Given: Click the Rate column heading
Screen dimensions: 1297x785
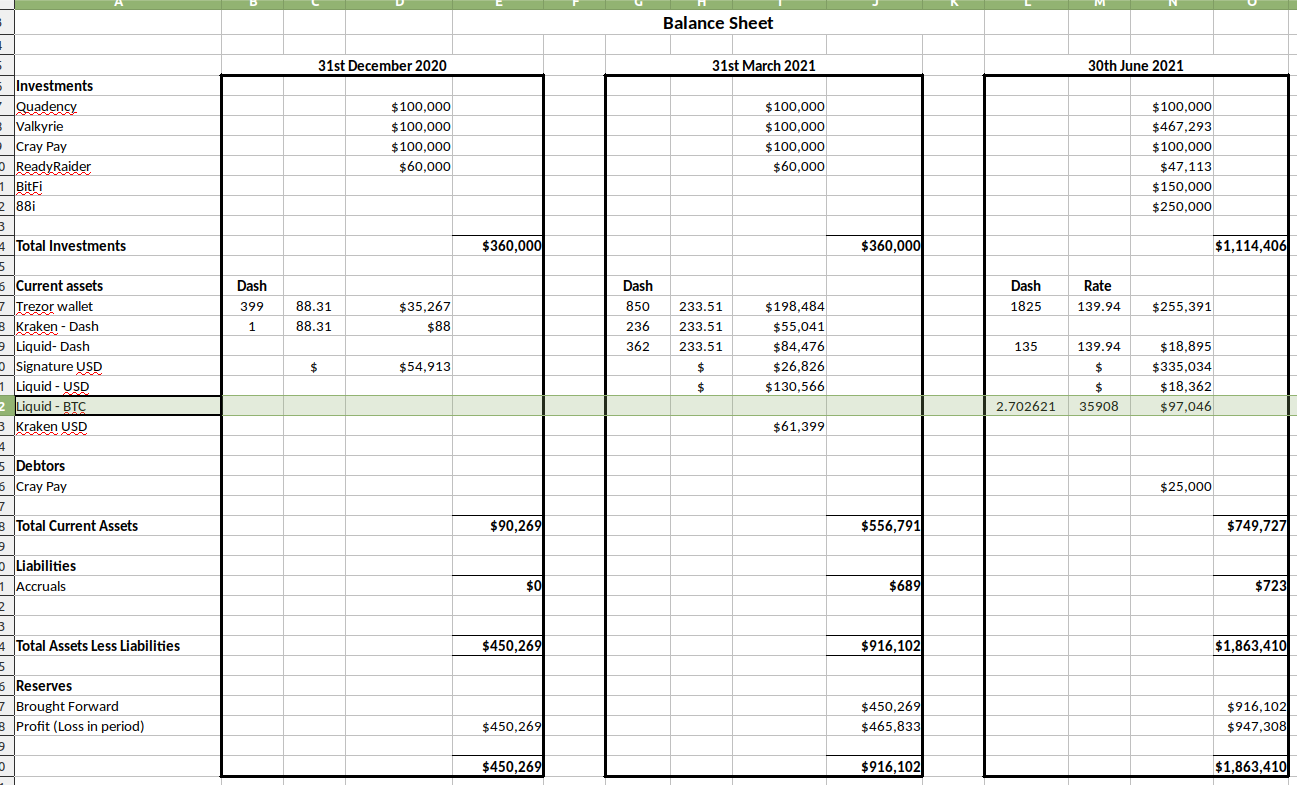Looking at the screenshot, I should pyautogui.click(x=1097, y=286).
